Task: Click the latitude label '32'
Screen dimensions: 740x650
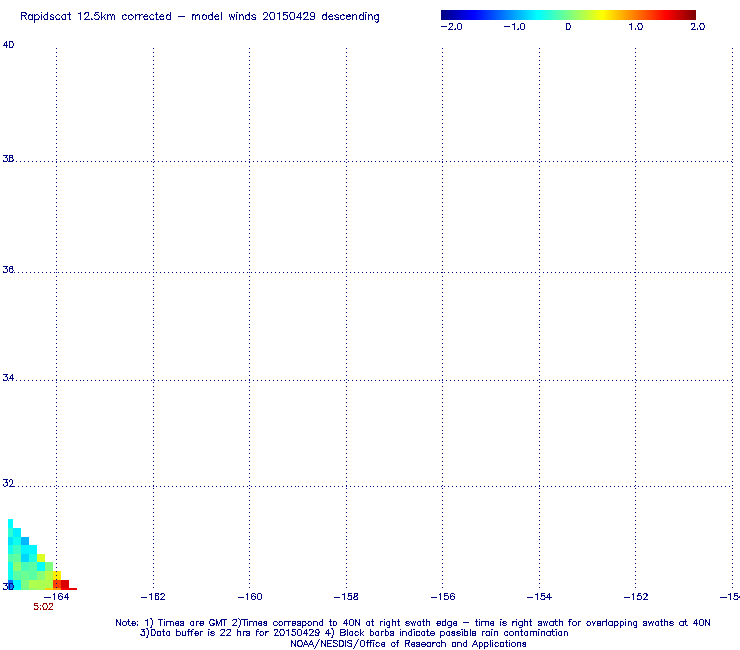Action: point(8,484)
